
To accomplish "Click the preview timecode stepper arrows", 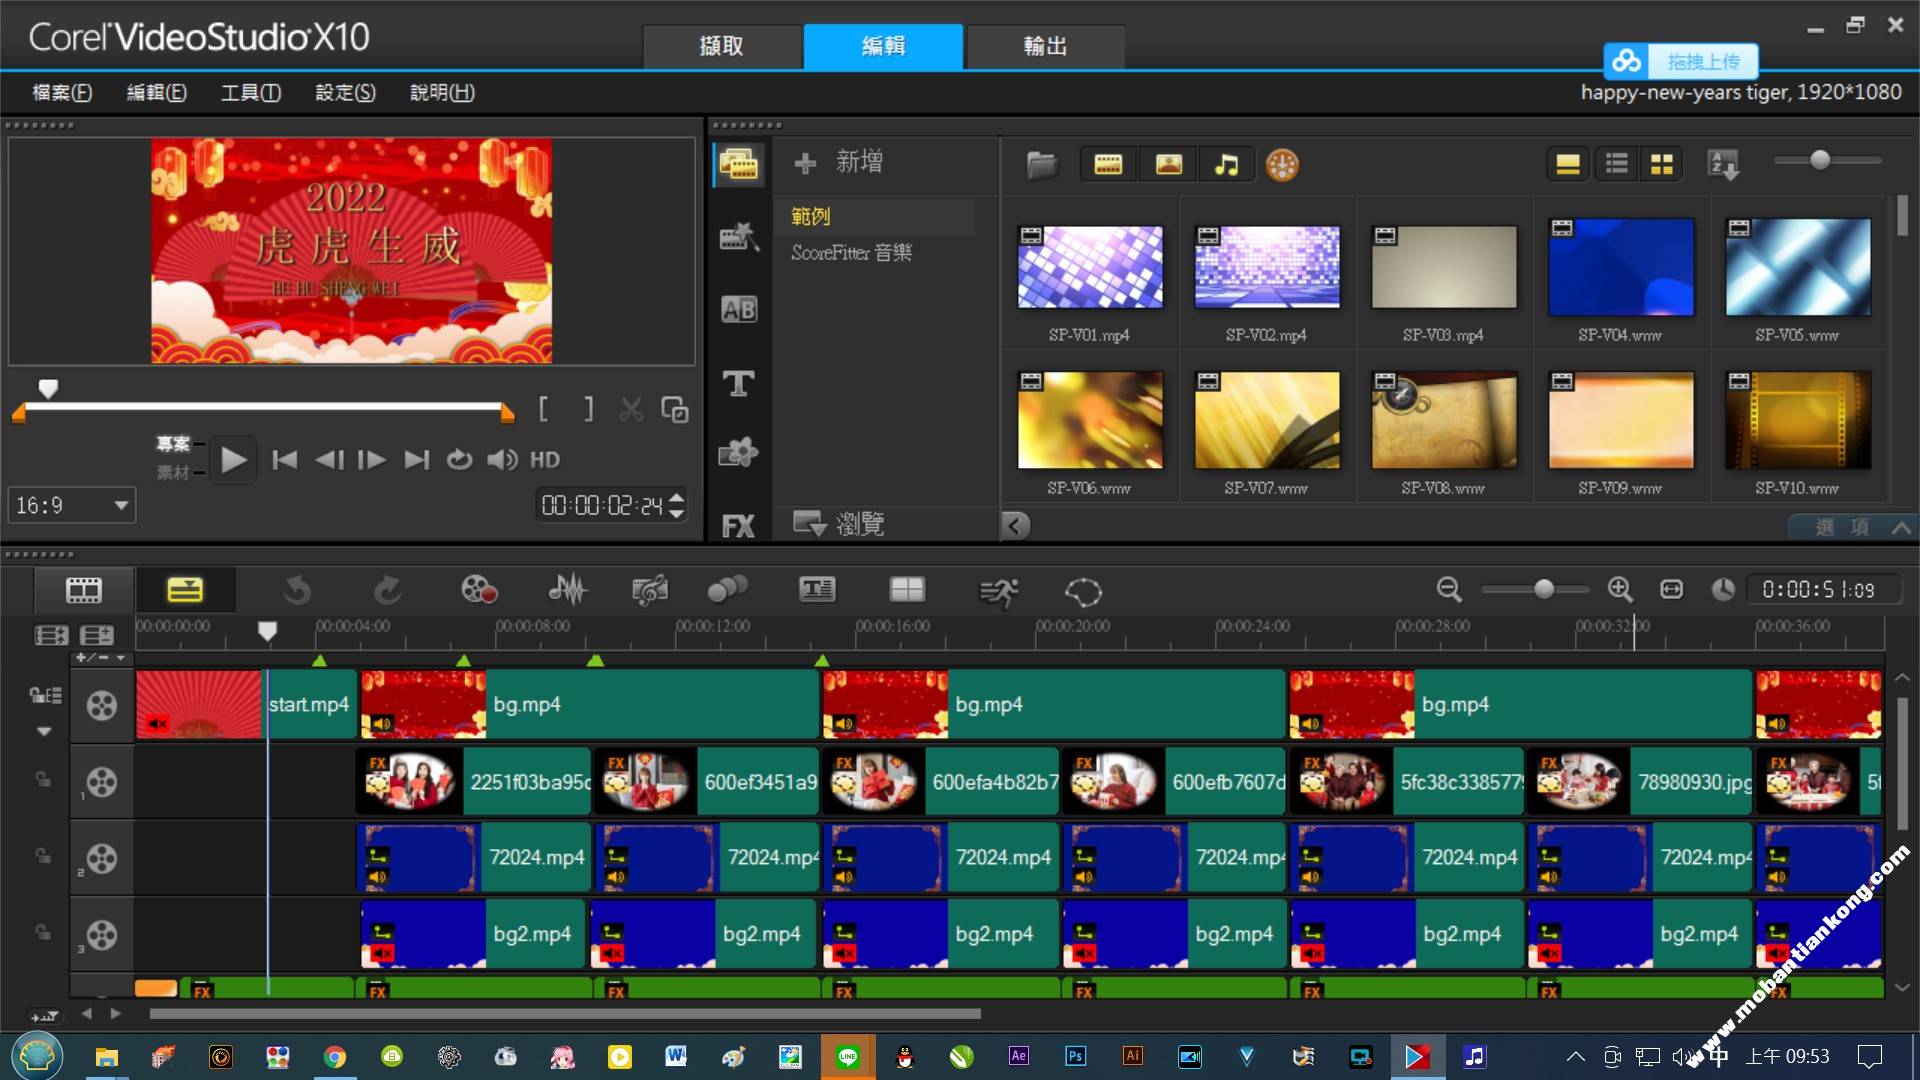I will pyautogui.click(x=677, y=505).
